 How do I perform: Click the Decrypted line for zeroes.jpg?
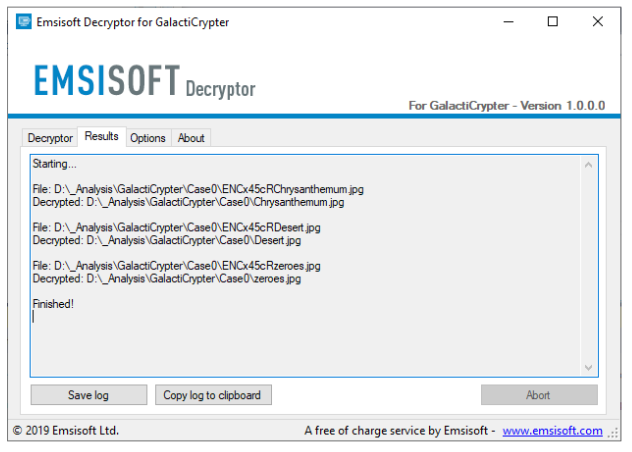point(166,279)
